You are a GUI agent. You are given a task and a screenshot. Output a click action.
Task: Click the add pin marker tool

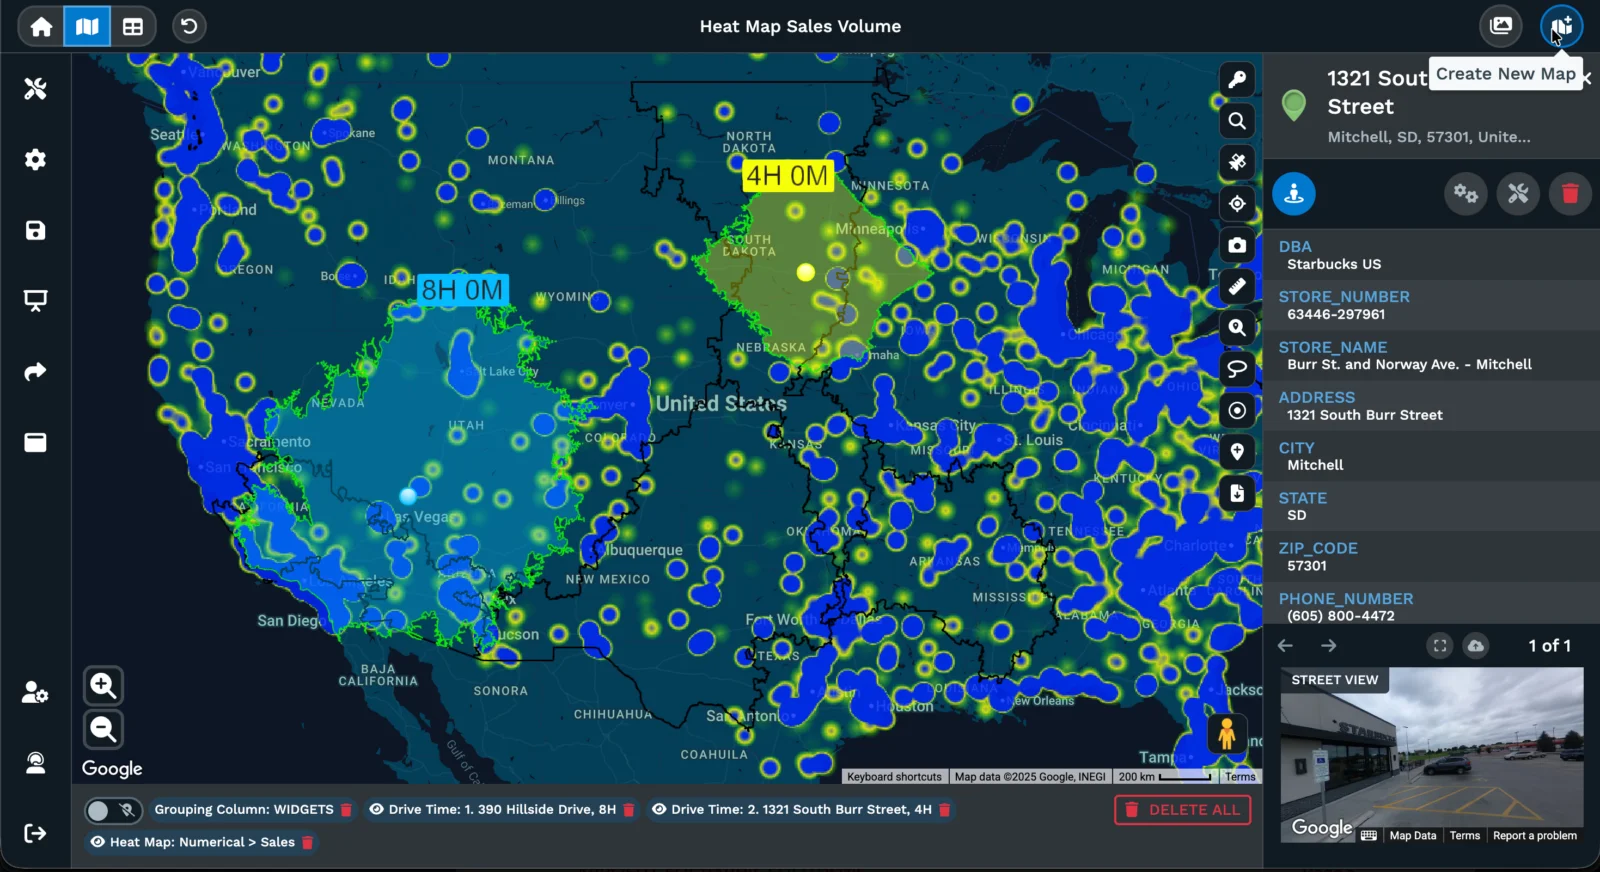click(x=1237, y=452)
